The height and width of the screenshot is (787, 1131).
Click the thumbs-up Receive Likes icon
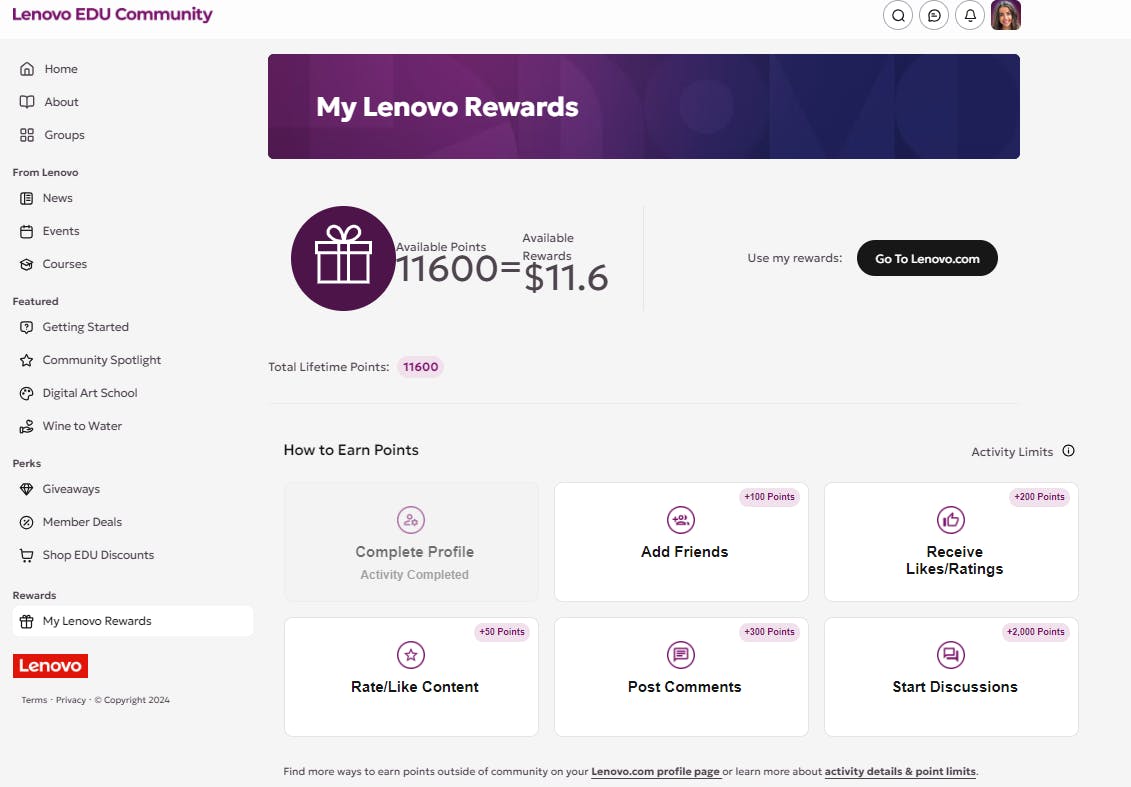[951, 519]
